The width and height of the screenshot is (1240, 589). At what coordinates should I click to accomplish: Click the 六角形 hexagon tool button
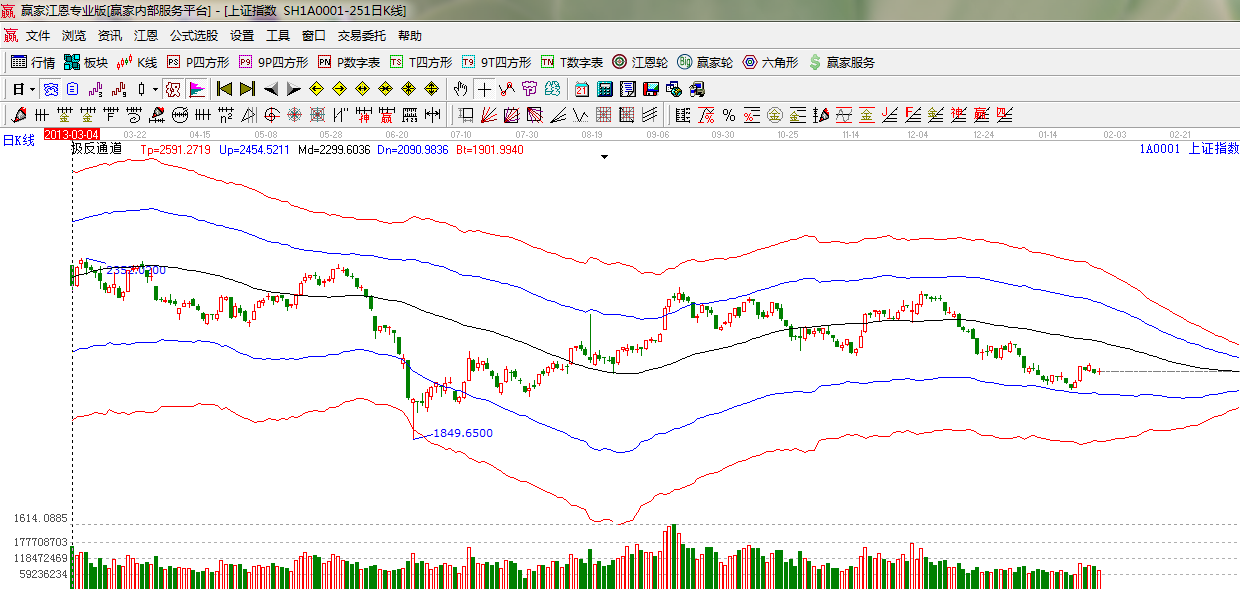tap(770, 62)
